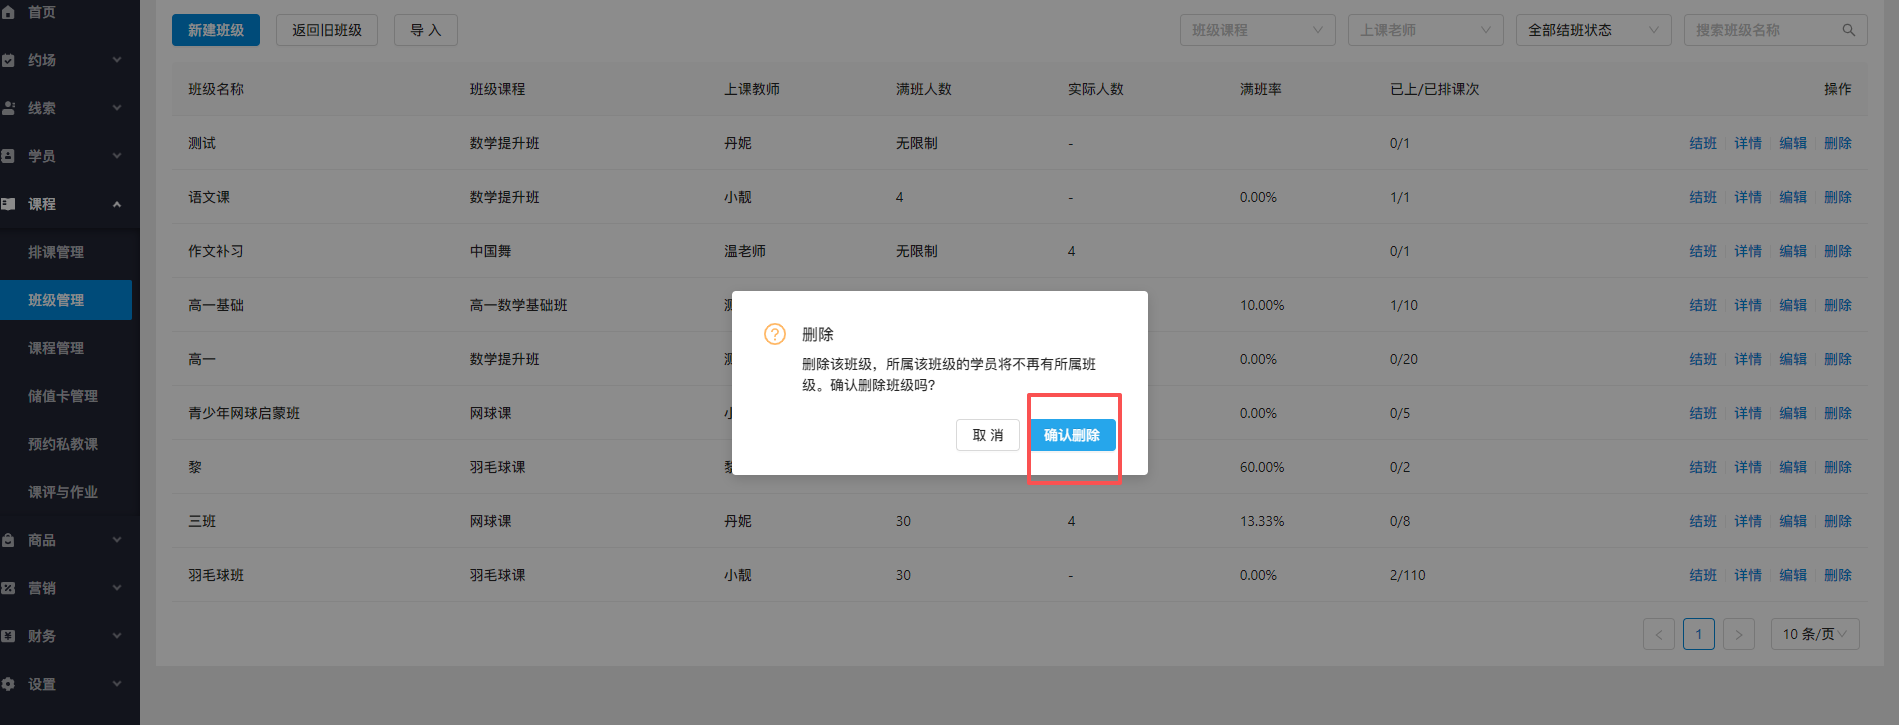Click the 财务 icon in sidebar
1899x725 pixels.
point(8,636)
